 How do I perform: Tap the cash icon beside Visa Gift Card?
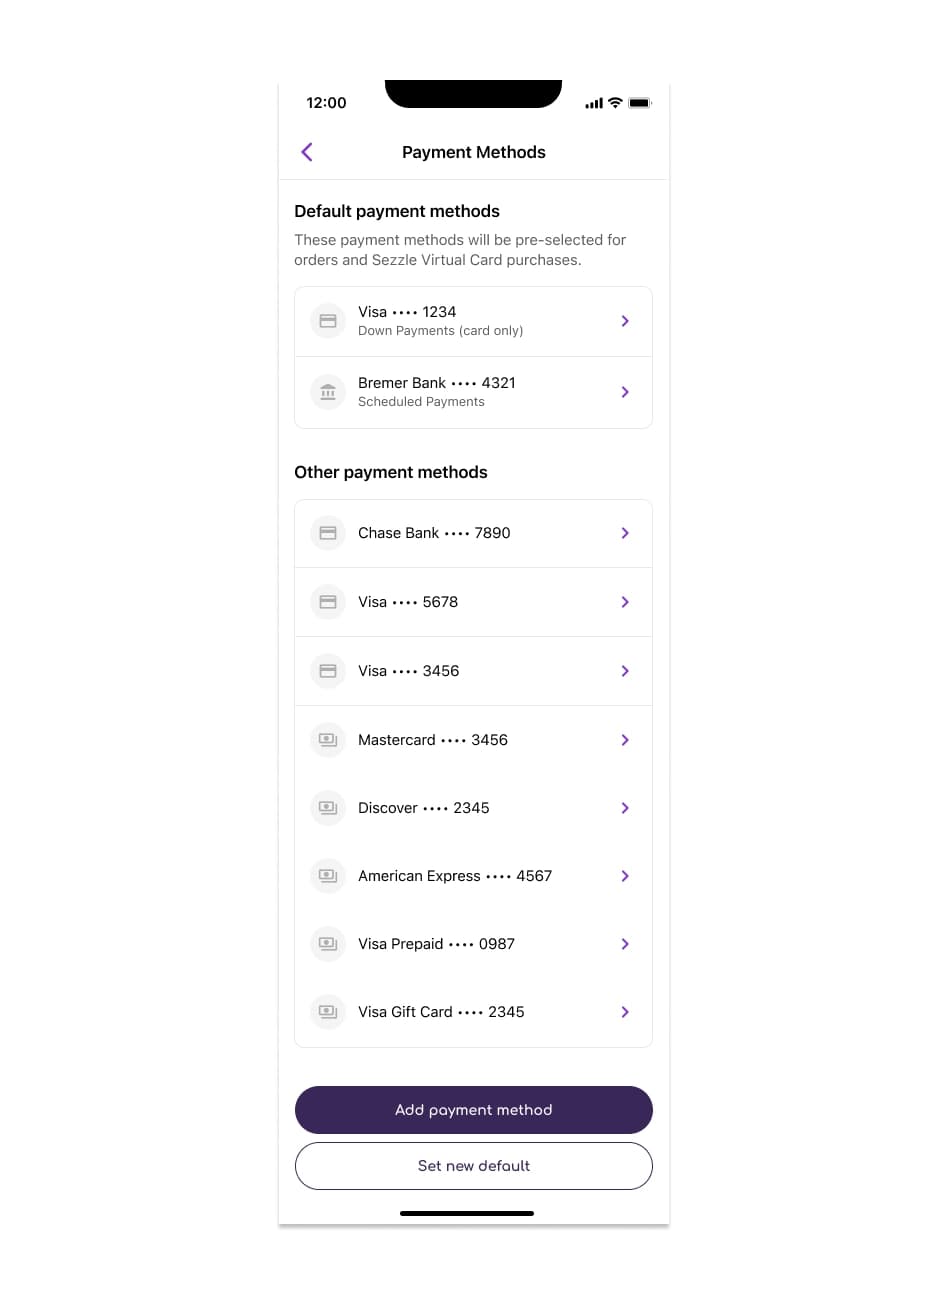pyautogui.click(x=327, y=1012)
